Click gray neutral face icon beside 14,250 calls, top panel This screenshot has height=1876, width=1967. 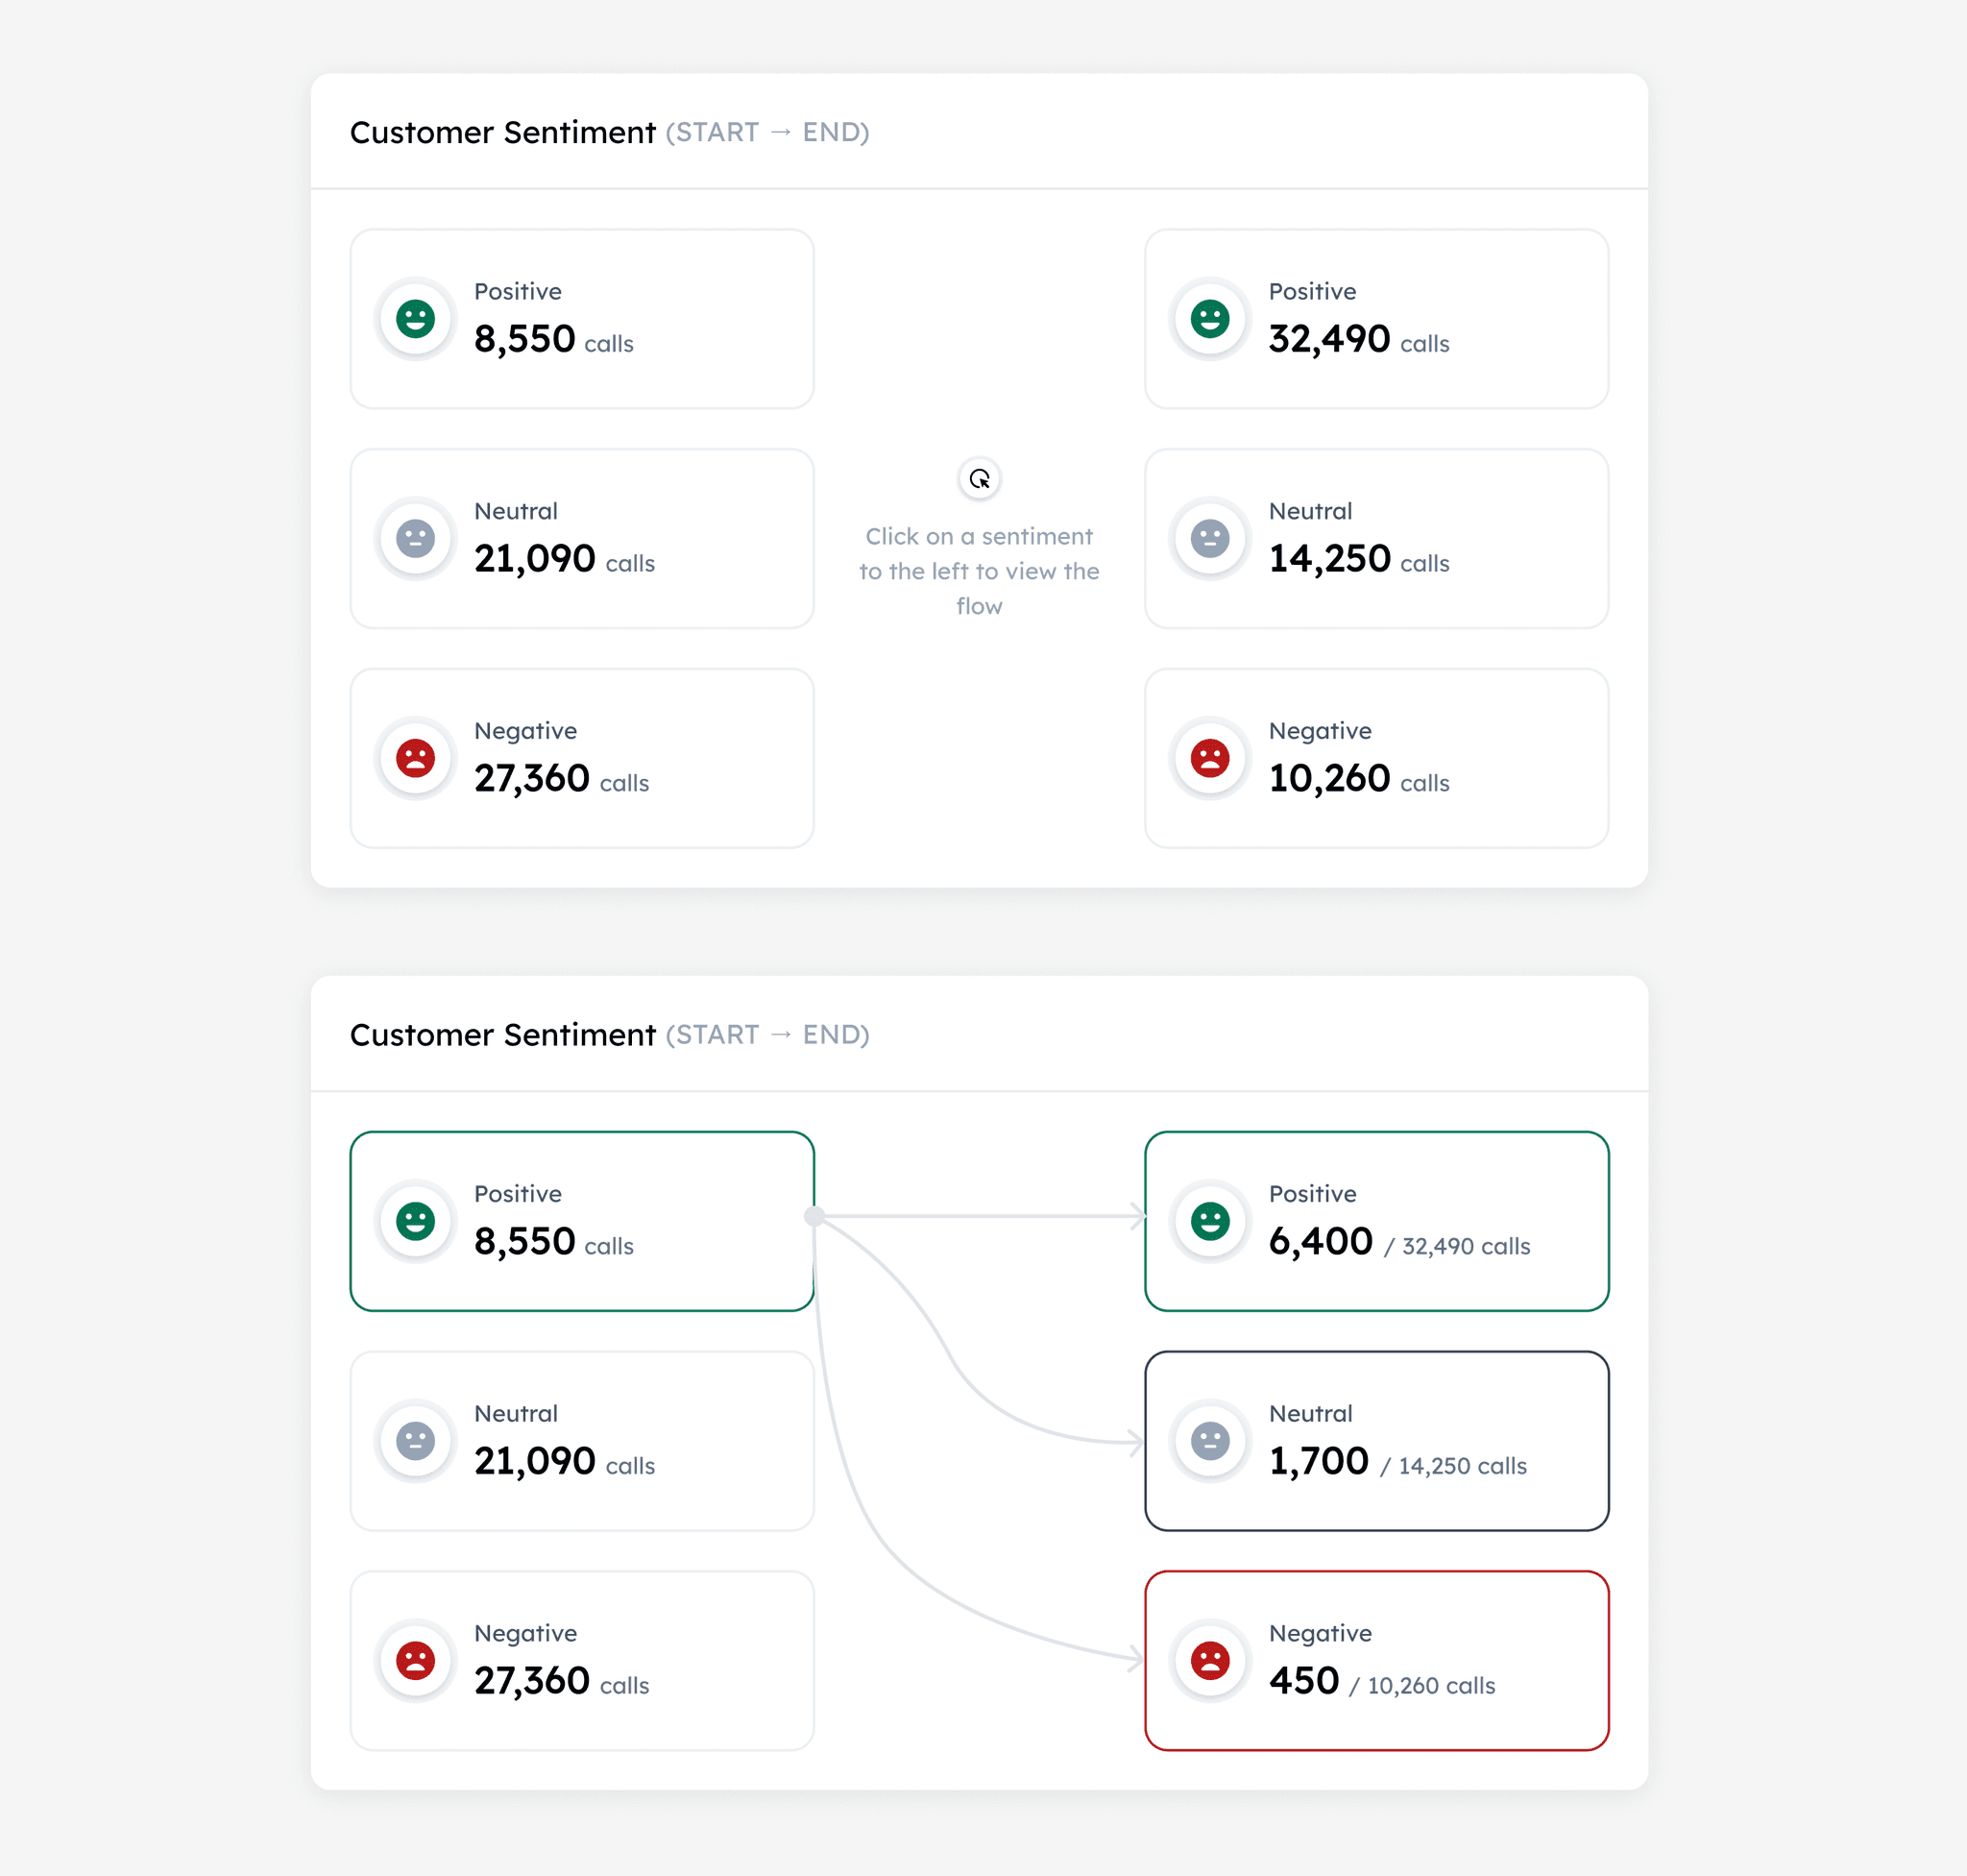tap(1210, 539)
